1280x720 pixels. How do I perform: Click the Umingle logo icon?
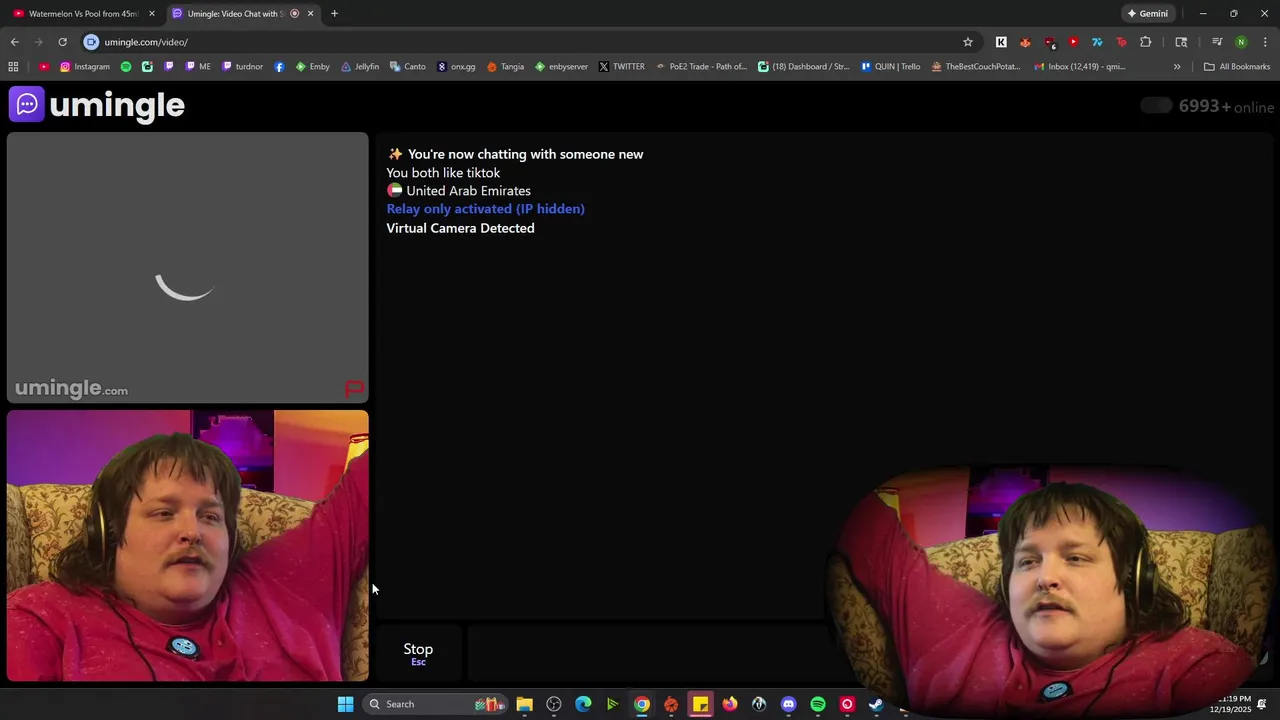tap(27, 104)
